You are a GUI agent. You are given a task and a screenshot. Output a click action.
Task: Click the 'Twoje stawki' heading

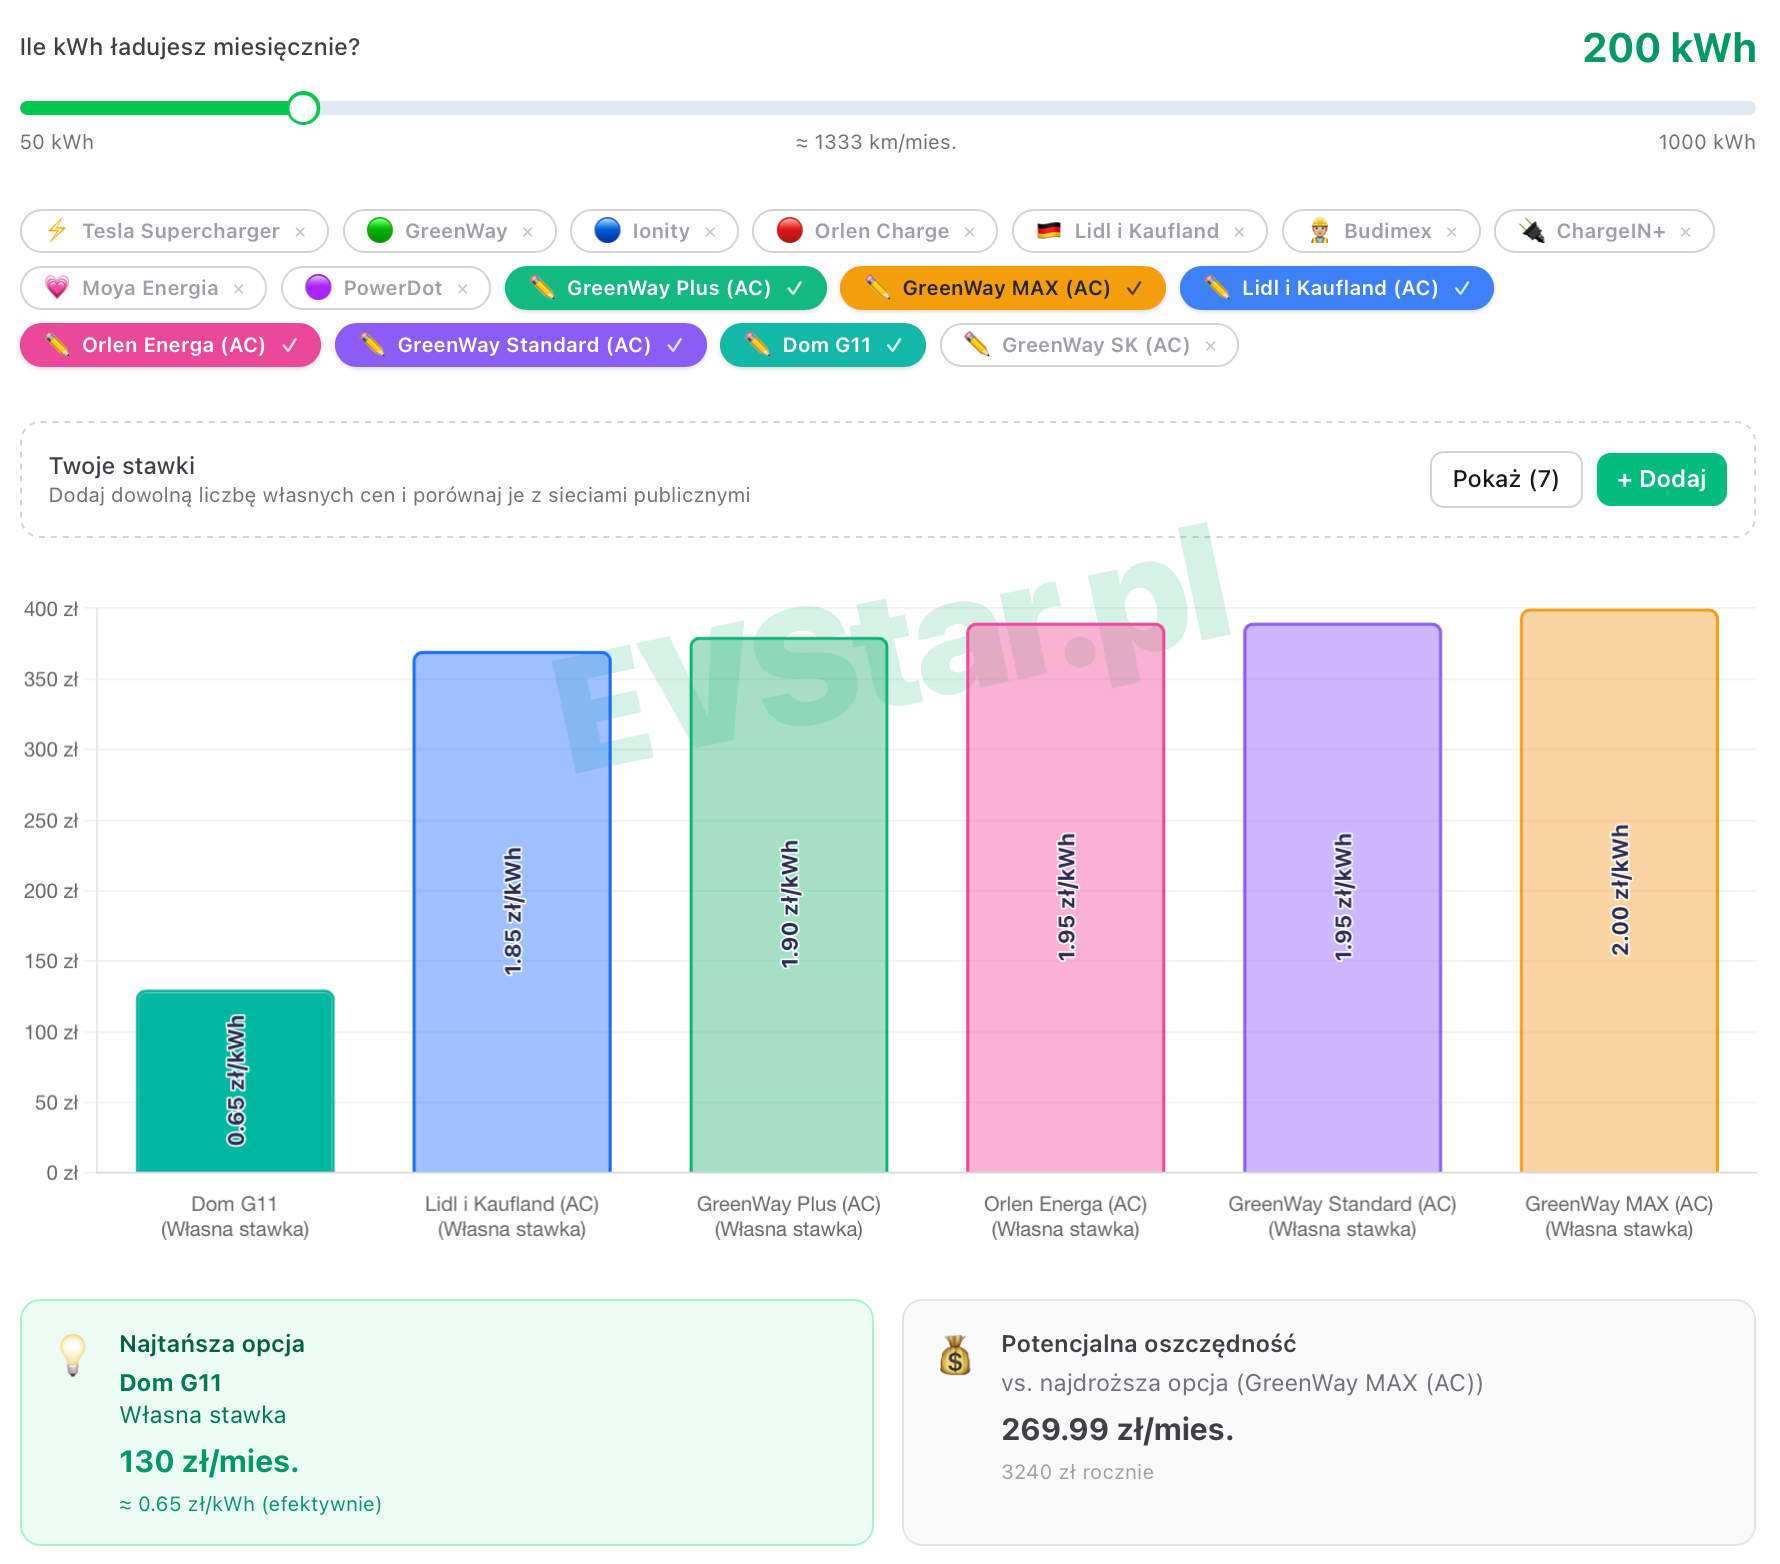tap(122, 466)
